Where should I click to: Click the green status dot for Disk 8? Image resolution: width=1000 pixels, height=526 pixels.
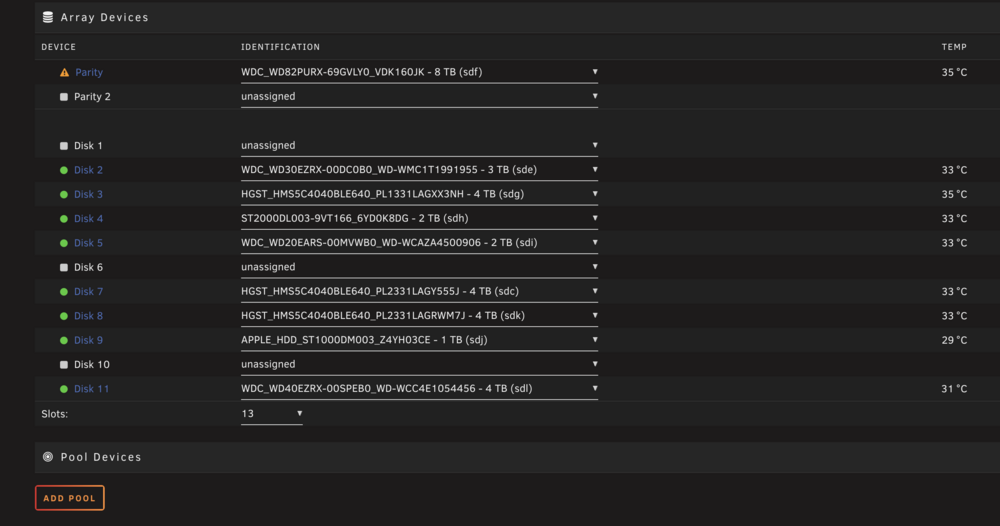[64, 316]
